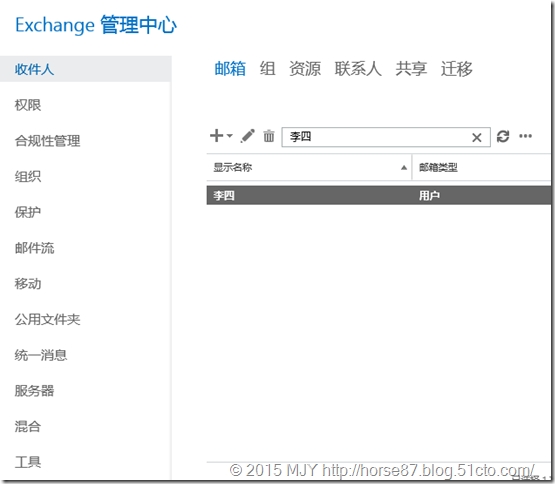Open the dropdown arrow beside the plus icon
Screen dimensions: 555x484
(230, 136)
